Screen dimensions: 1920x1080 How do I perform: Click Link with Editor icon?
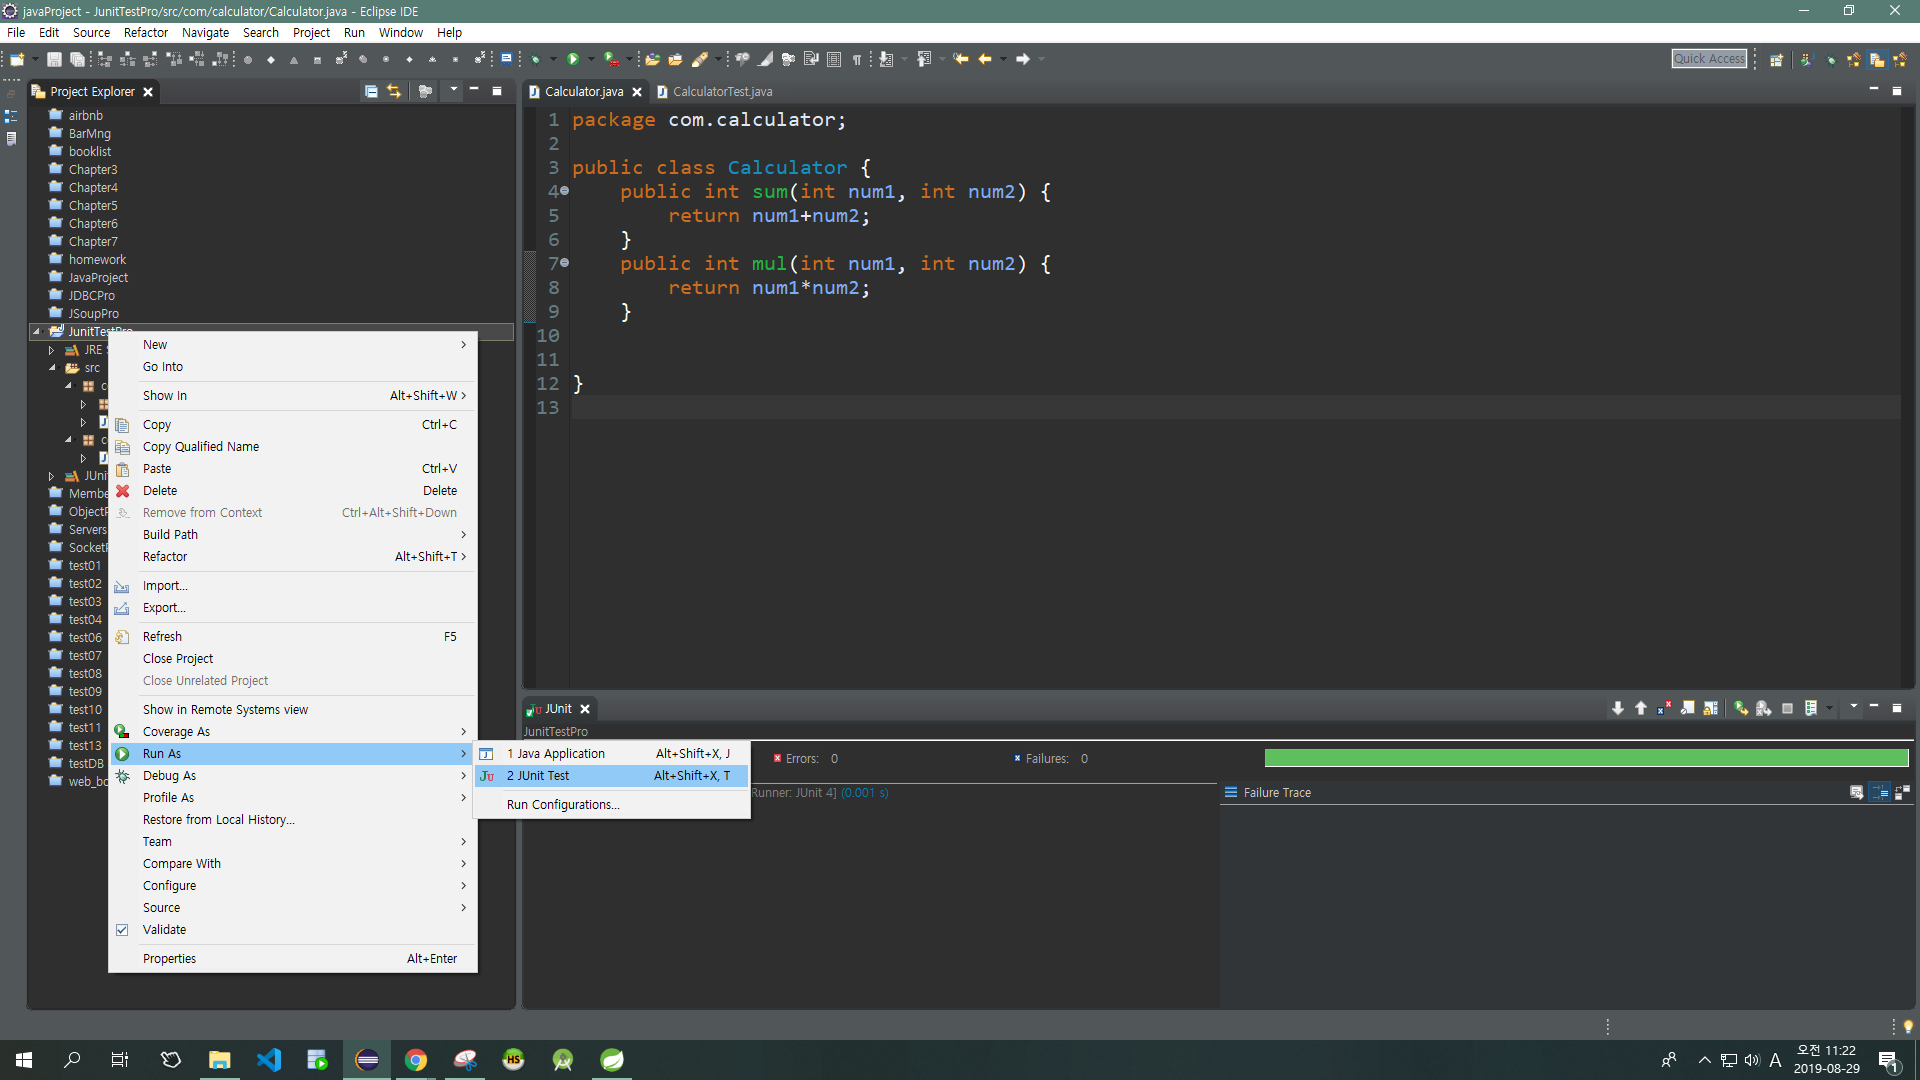click(394, 91)
